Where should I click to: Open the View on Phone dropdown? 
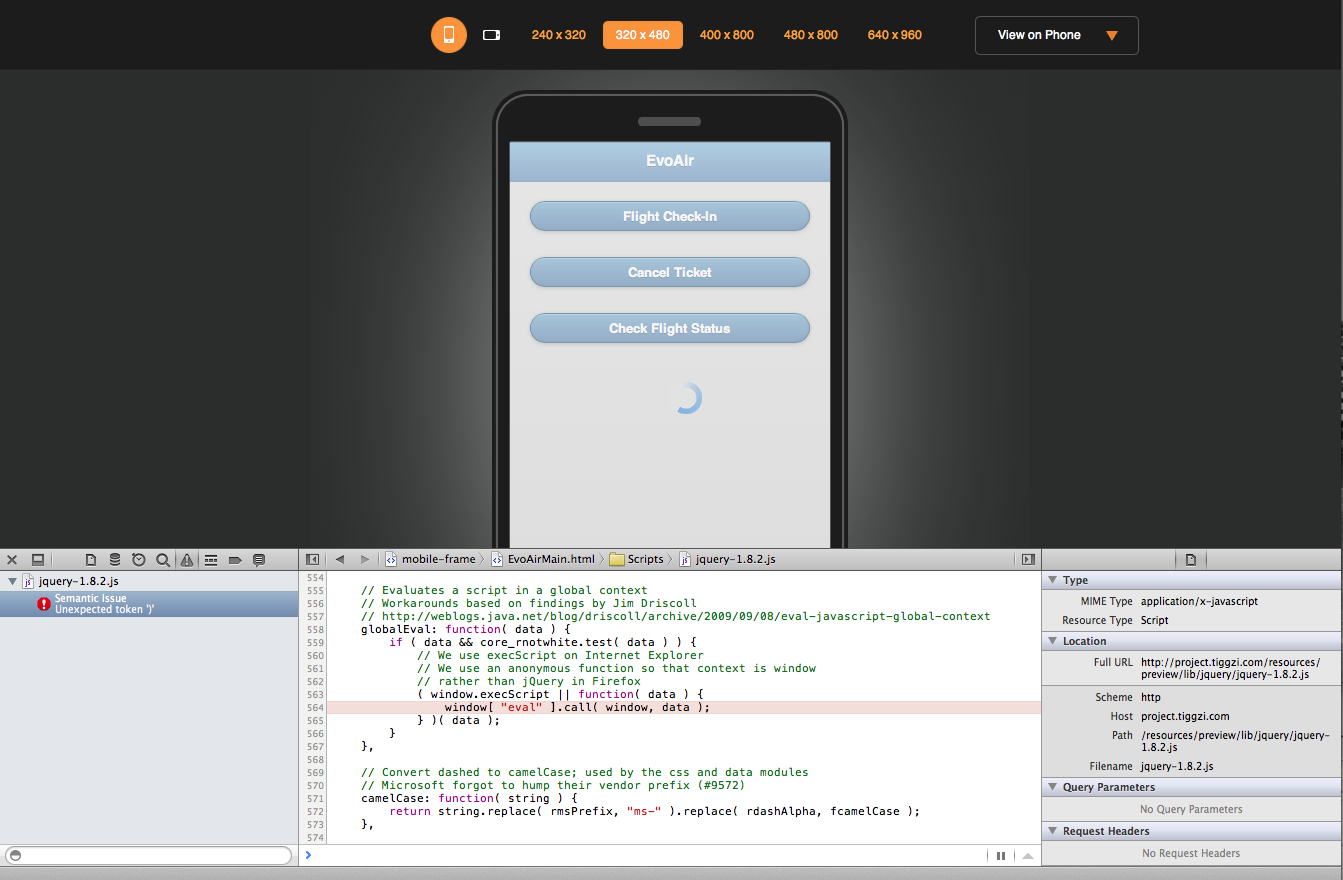[1056, 35]
